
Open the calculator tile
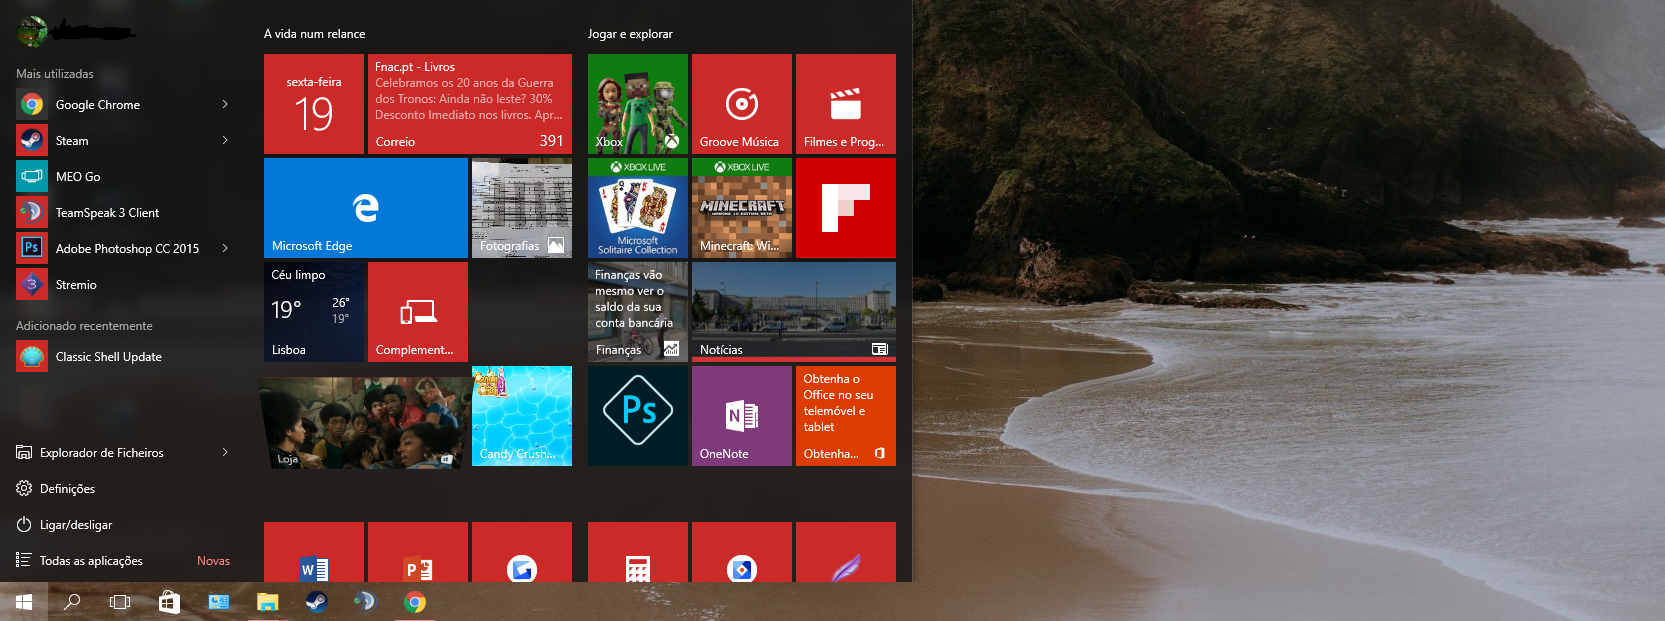coord(638,552)
